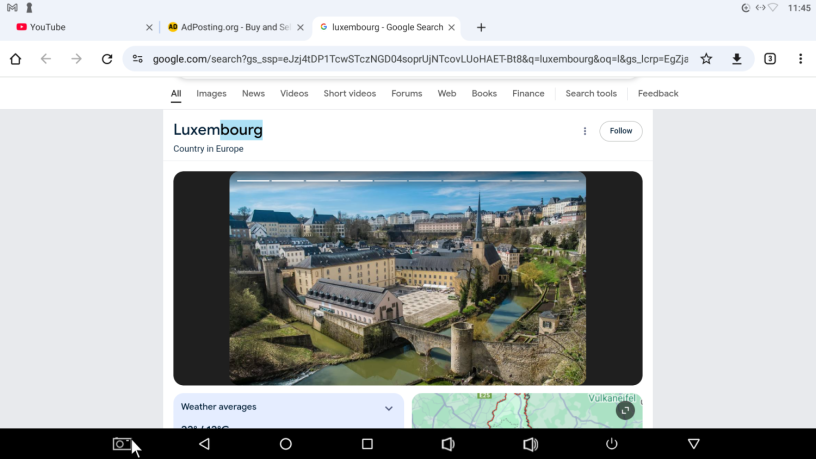Open the Search tools link

click(x=591, y=93)
